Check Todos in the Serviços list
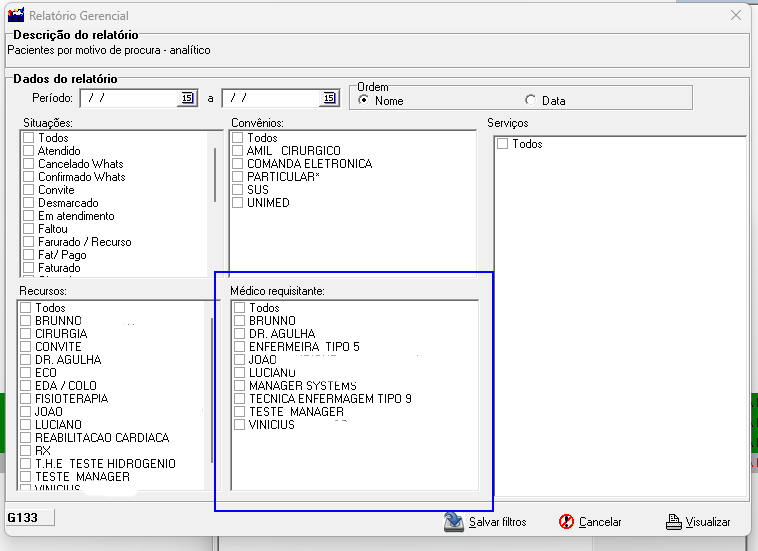The image size is (758, 551). tap(502, 144)
